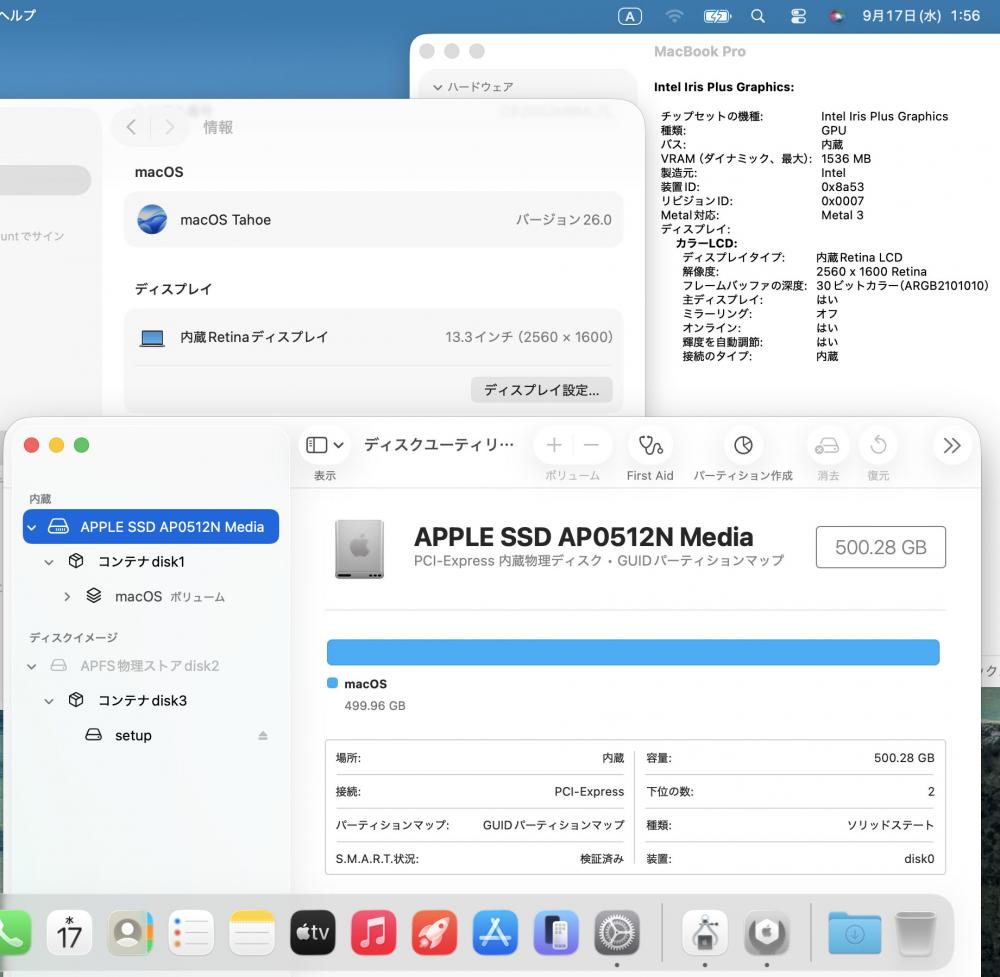
Task: Go back in System Settings 情報 pane
Action: coord(131,128)
